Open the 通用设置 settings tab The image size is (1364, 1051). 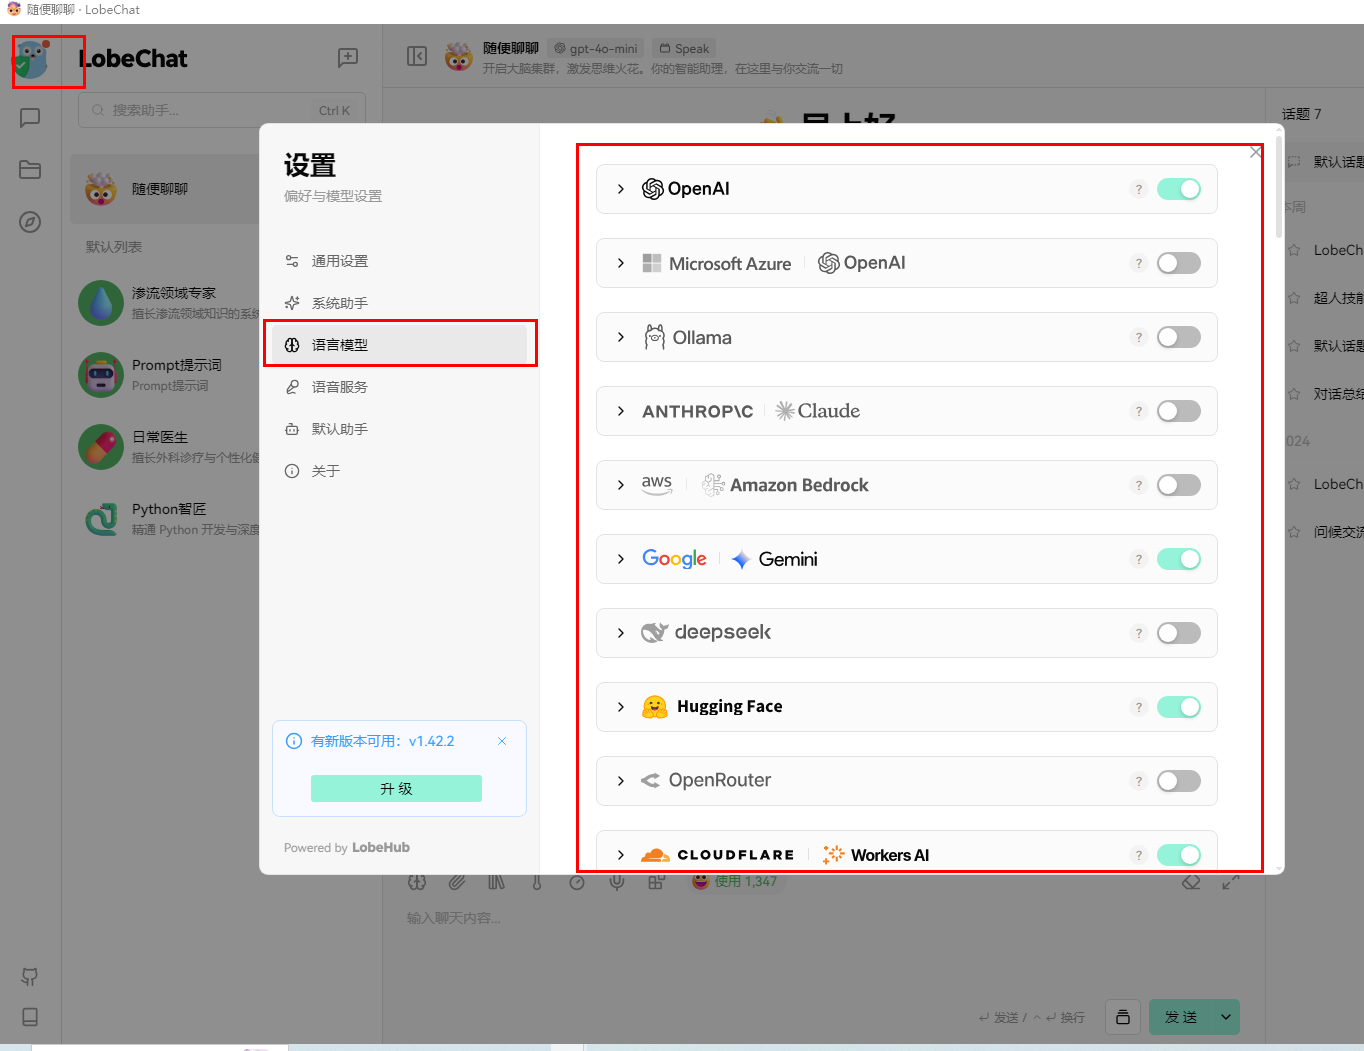[399, 261]
